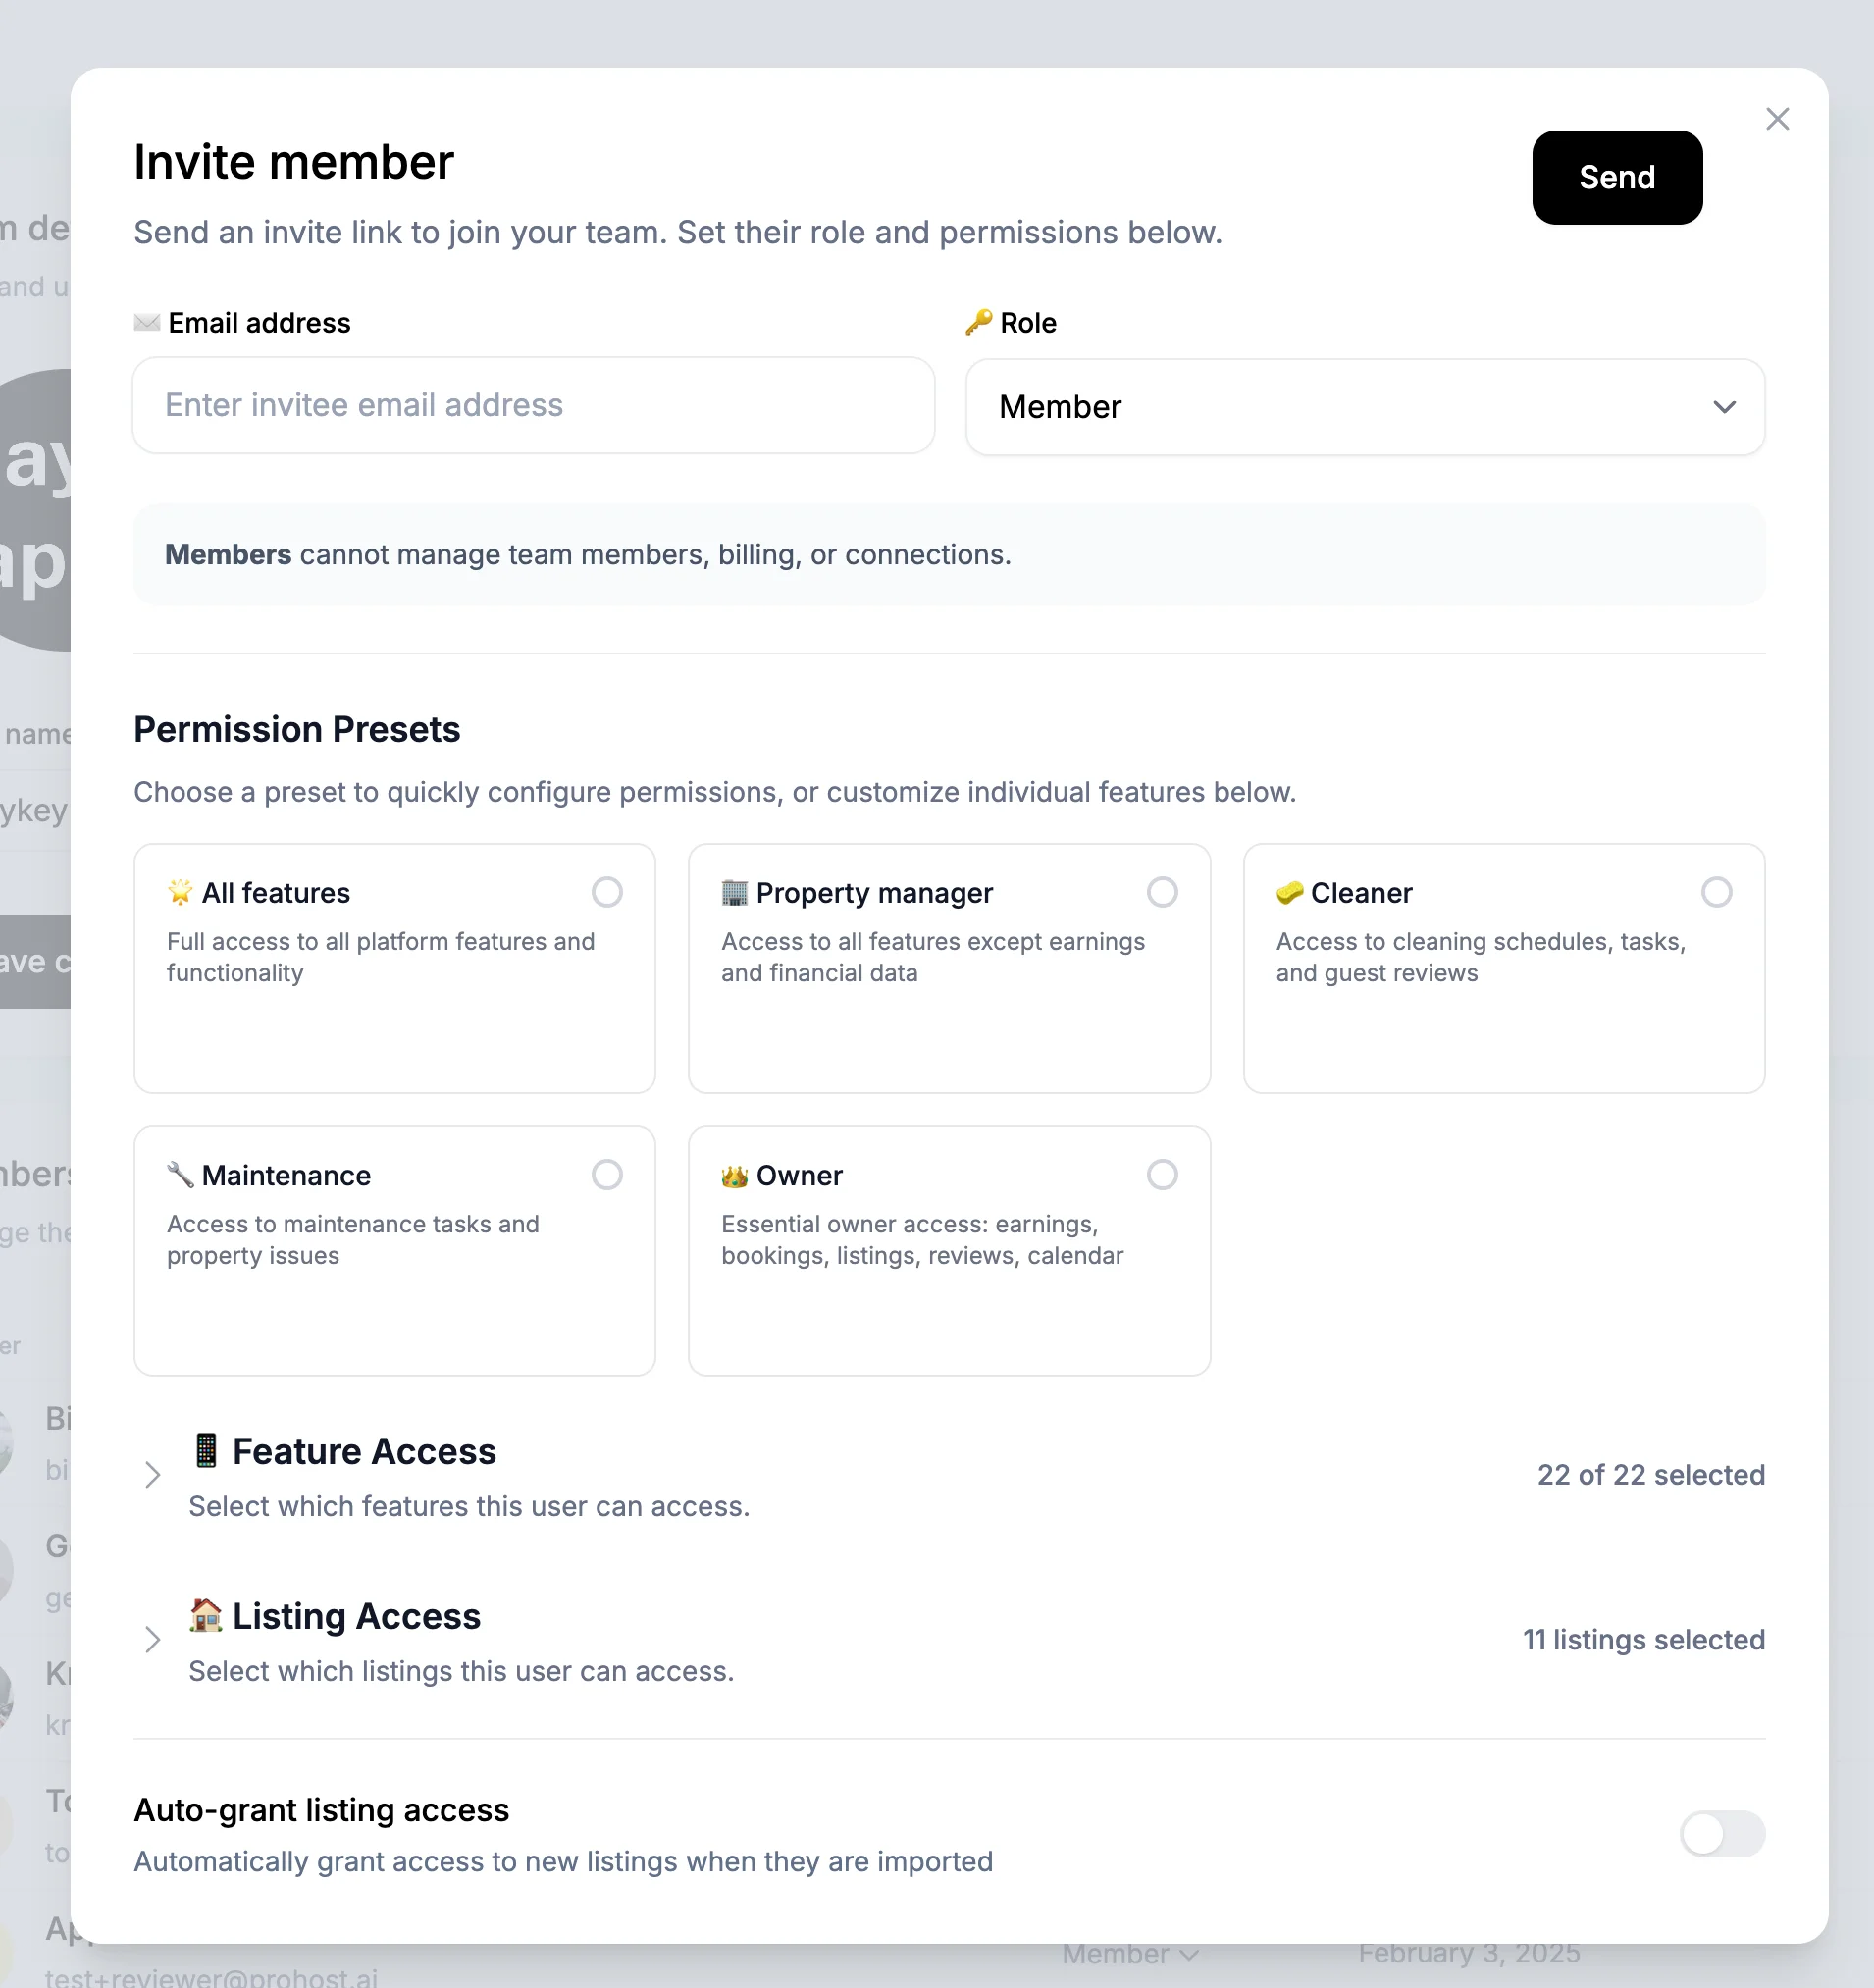Click the crown icon on Owner preset
Image resolution: width=1874 pixels, height=1988 pixels.
pos(735,1176)
